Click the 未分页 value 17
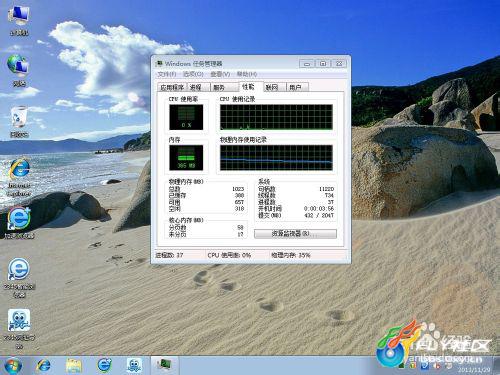This screenshot has width=500, height=375. click(240, 234)
